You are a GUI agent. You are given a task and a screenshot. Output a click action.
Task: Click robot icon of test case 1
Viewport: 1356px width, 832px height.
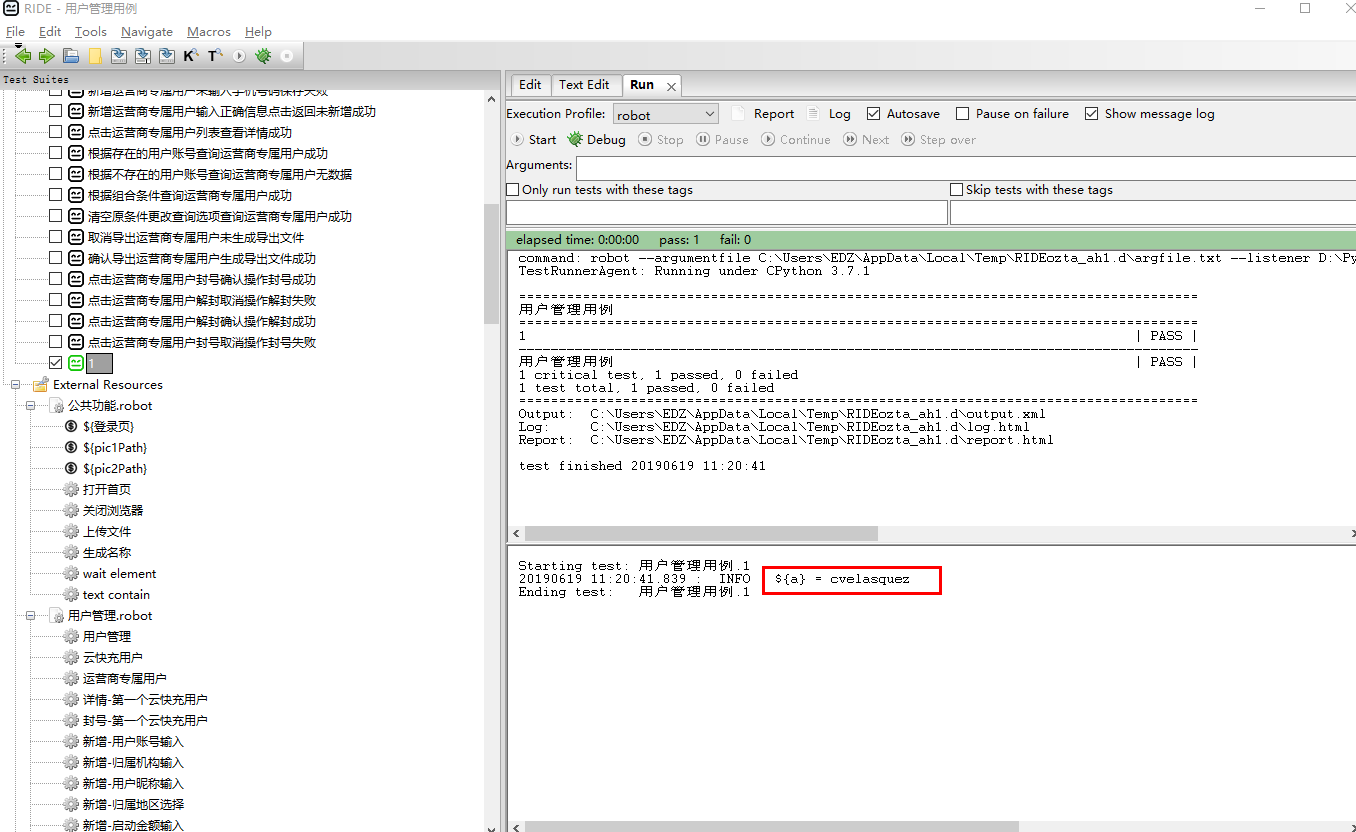click(76, 363)
